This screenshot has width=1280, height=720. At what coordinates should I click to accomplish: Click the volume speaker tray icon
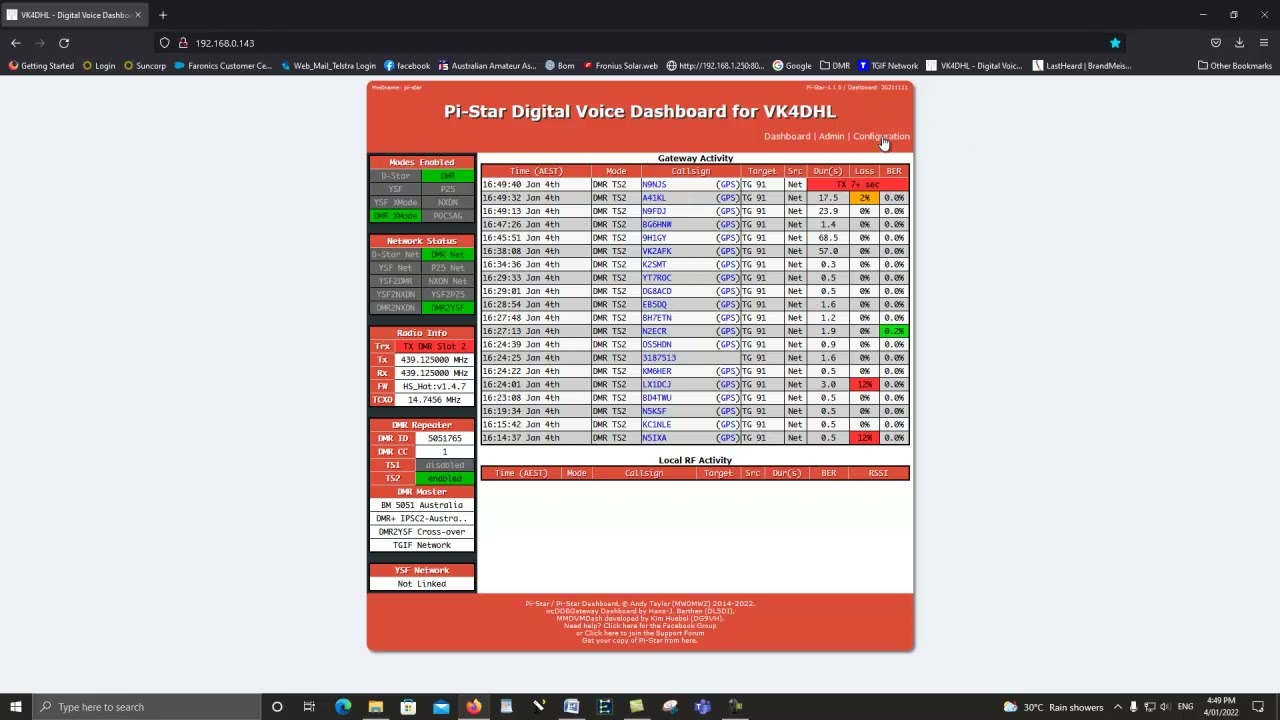(1164, 707)
